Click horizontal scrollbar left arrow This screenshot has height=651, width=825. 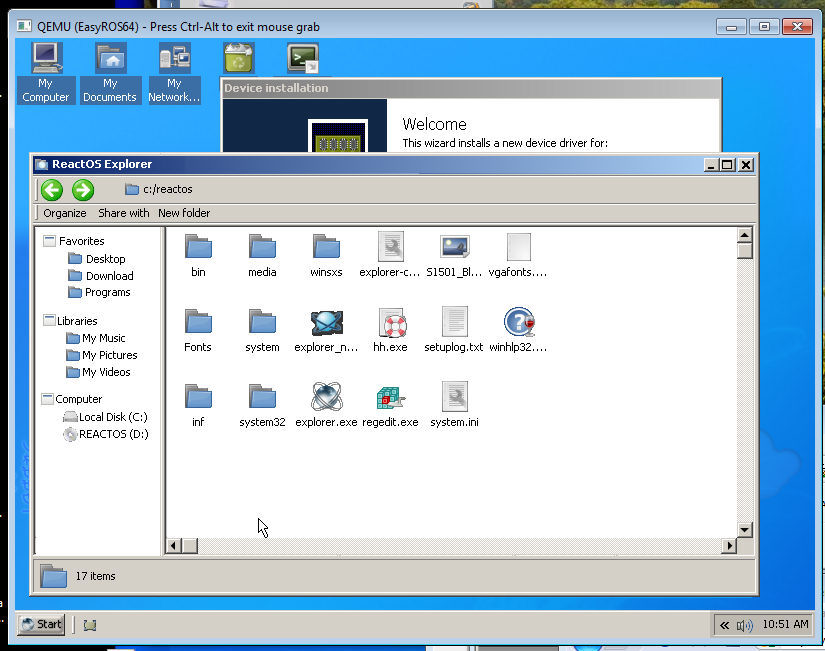click(x=173, y=546)
